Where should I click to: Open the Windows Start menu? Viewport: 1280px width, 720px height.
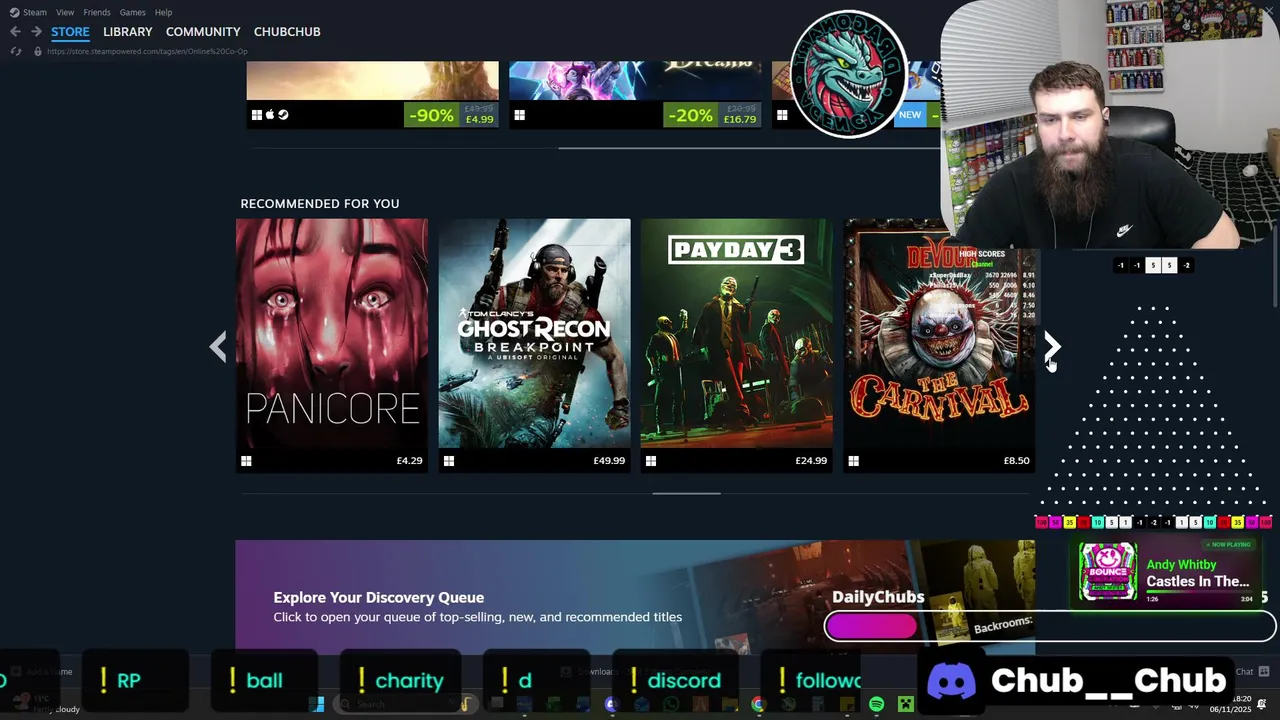317,705
